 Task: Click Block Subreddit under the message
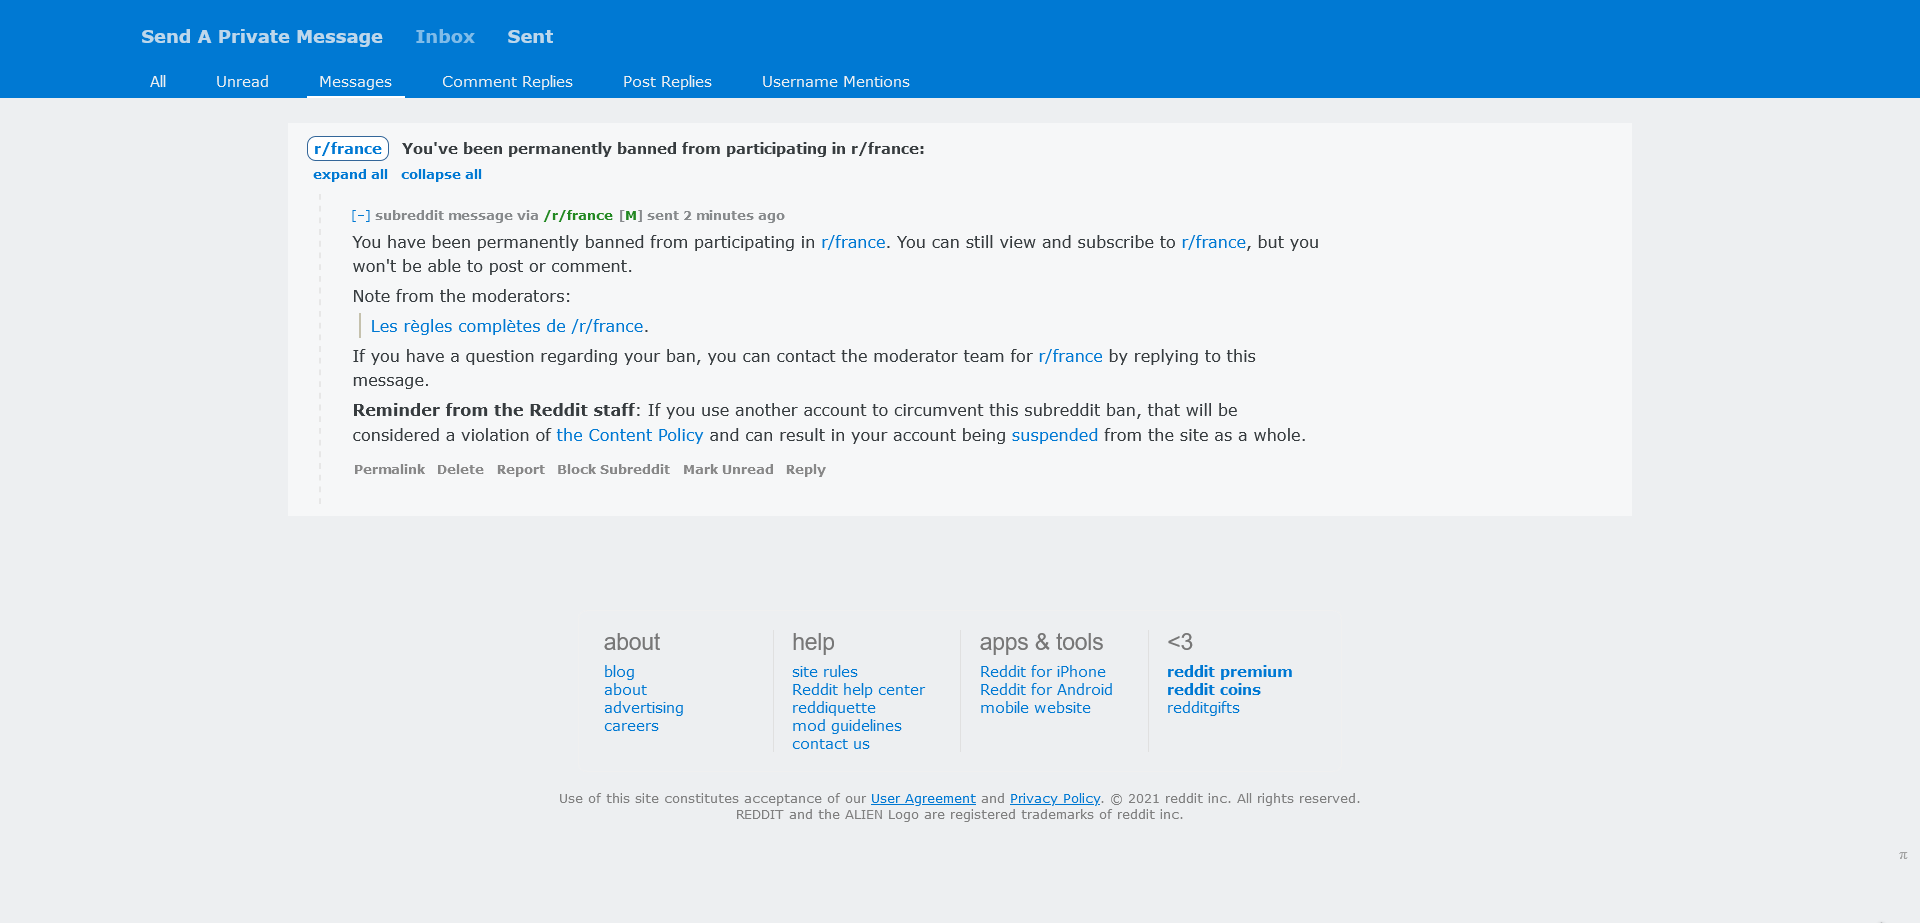coord(613,470)
